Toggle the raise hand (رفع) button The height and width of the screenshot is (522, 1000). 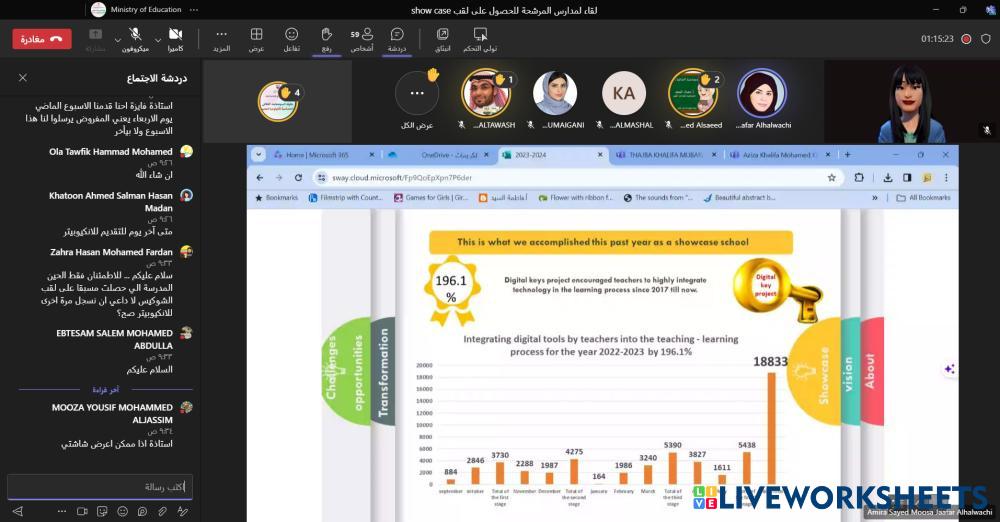point(326,39)
